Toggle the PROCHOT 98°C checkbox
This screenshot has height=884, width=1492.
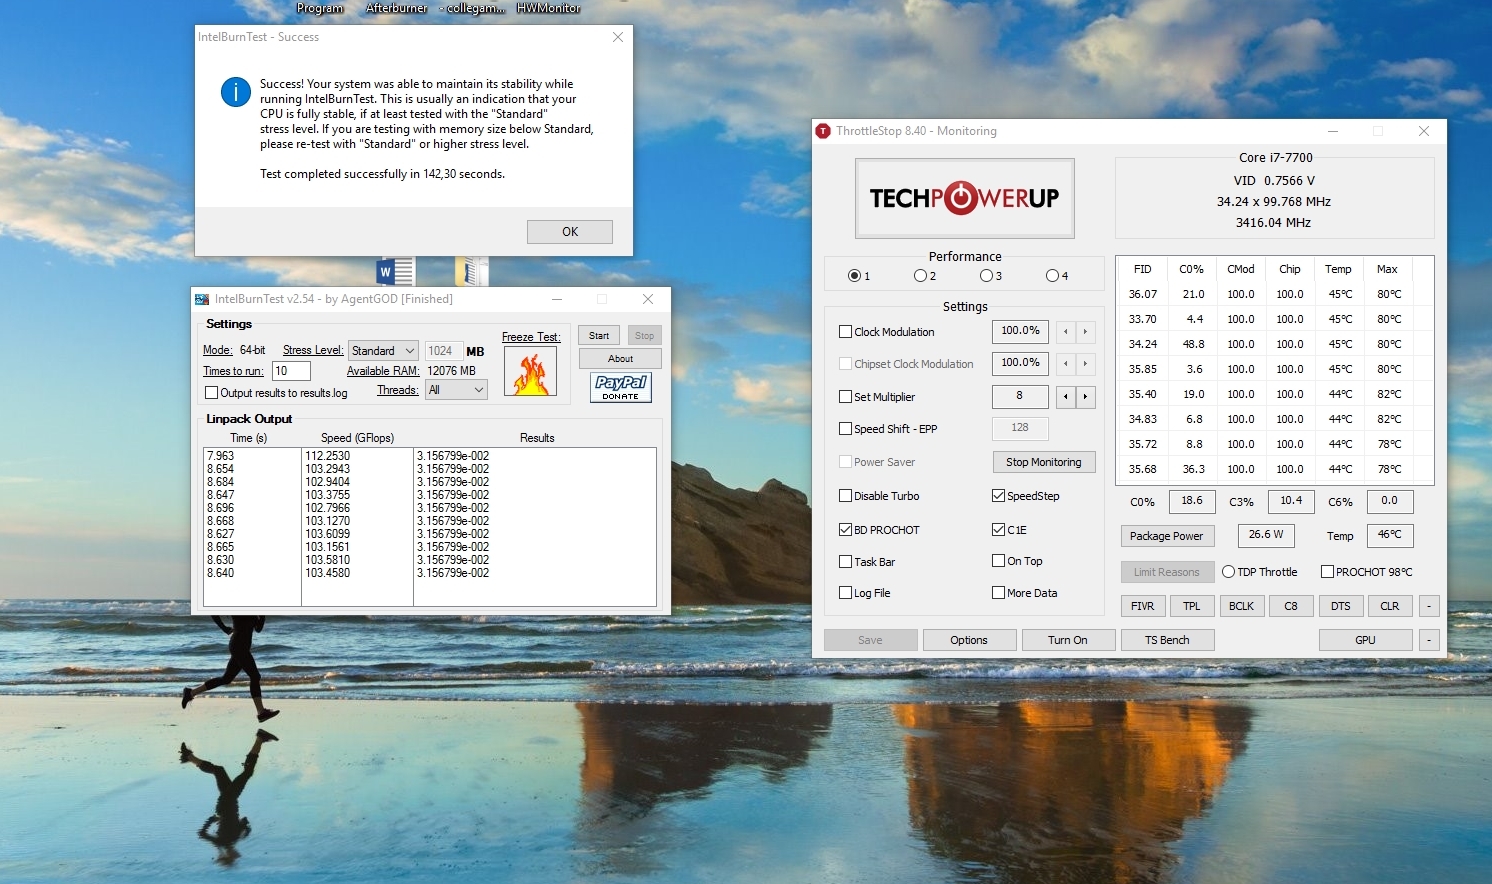[x=1328, y=572]
